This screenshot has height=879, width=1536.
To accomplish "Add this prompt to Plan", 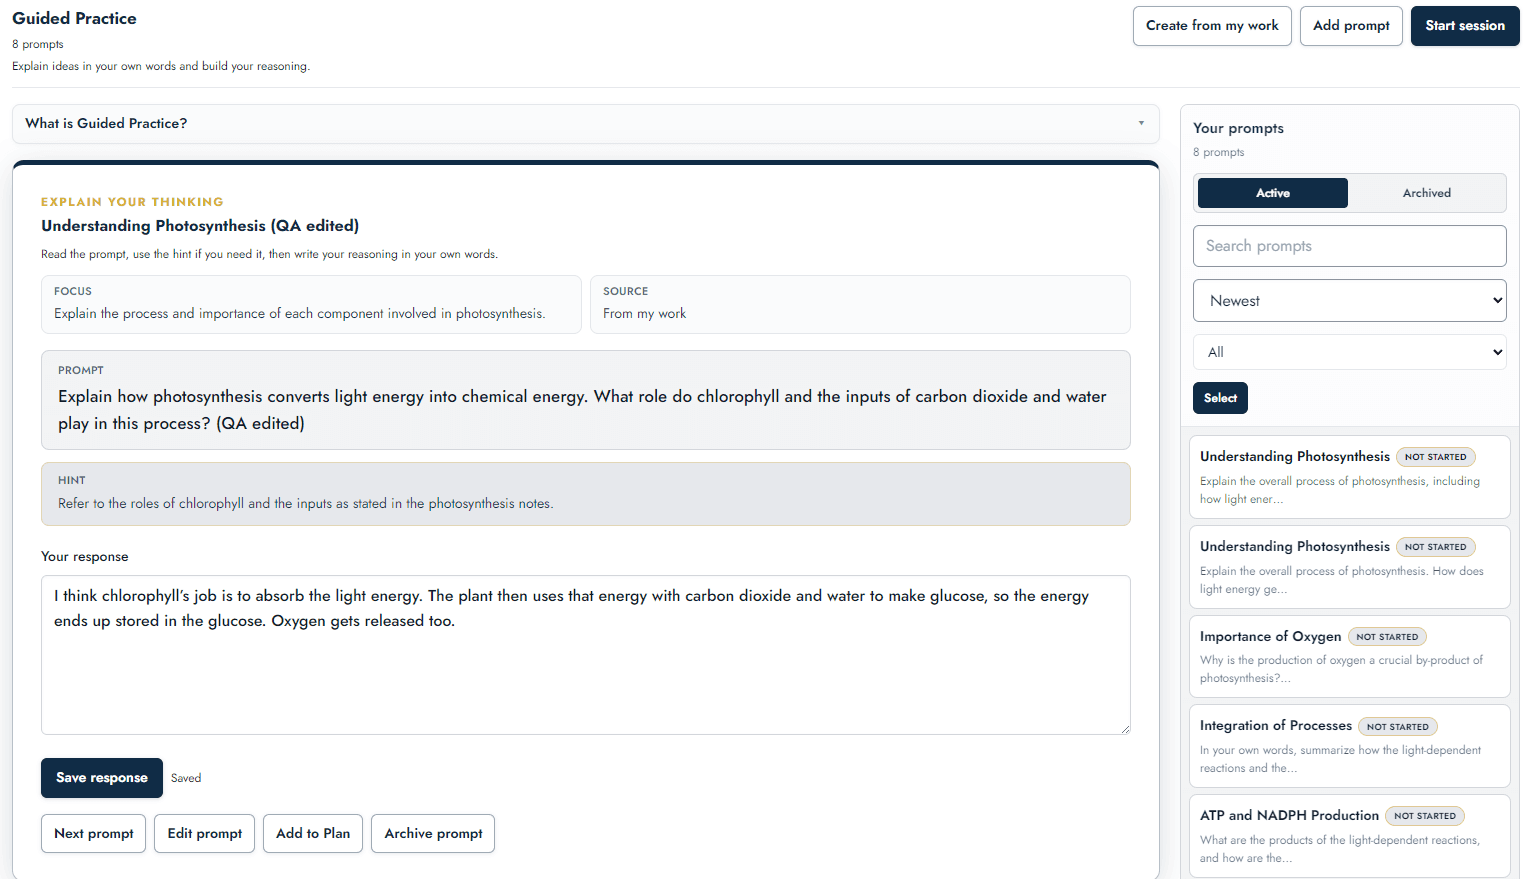I will [313, 834].
